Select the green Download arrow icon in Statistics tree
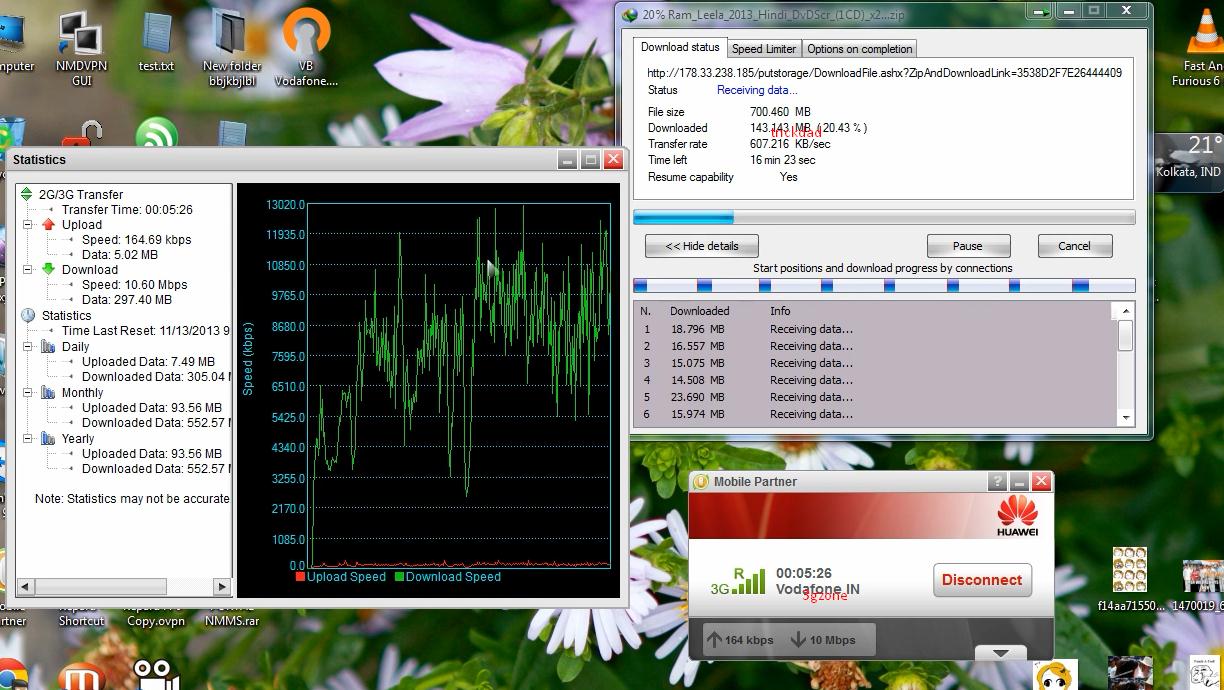The width and height of the screenshot is (1224, 690). (x=48, y=270)
